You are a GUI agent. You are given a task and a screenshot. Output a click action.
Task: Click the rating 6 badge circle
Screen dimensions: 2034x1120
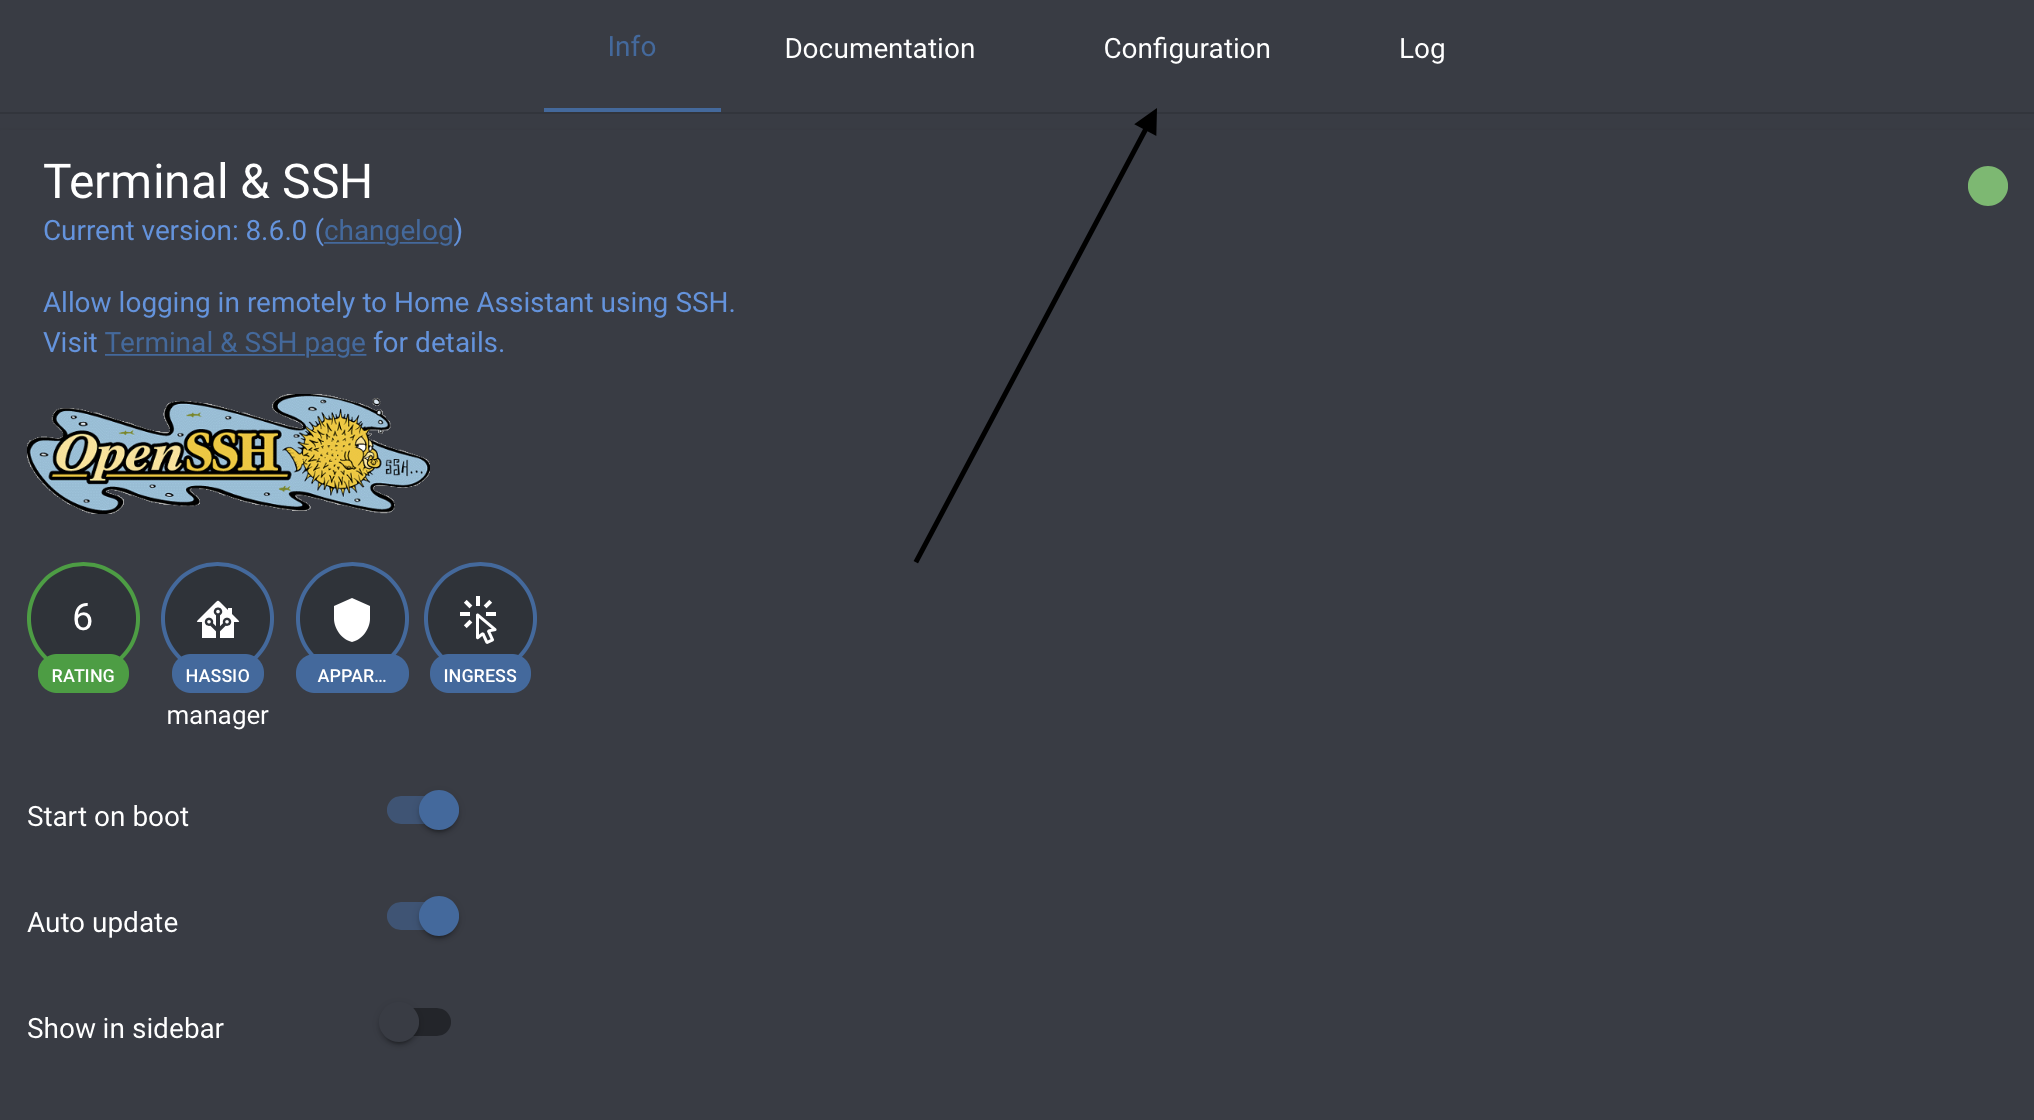click(x=83, y=617)
